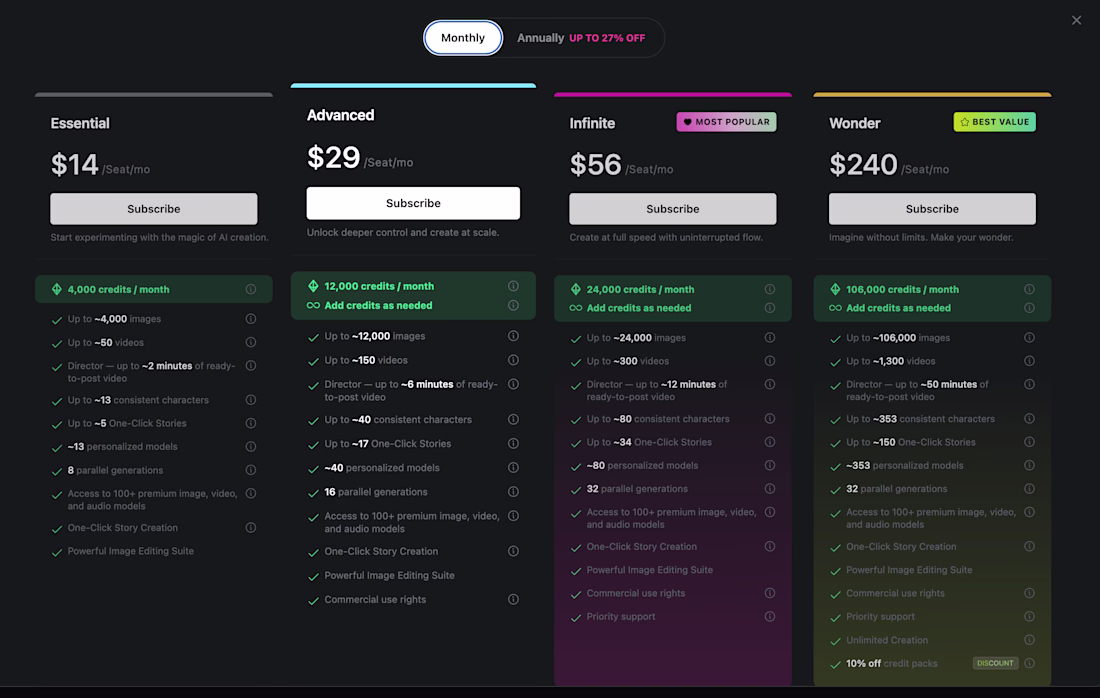
Task: Open info for Director ~2 minutes
Action: point(250,365)
